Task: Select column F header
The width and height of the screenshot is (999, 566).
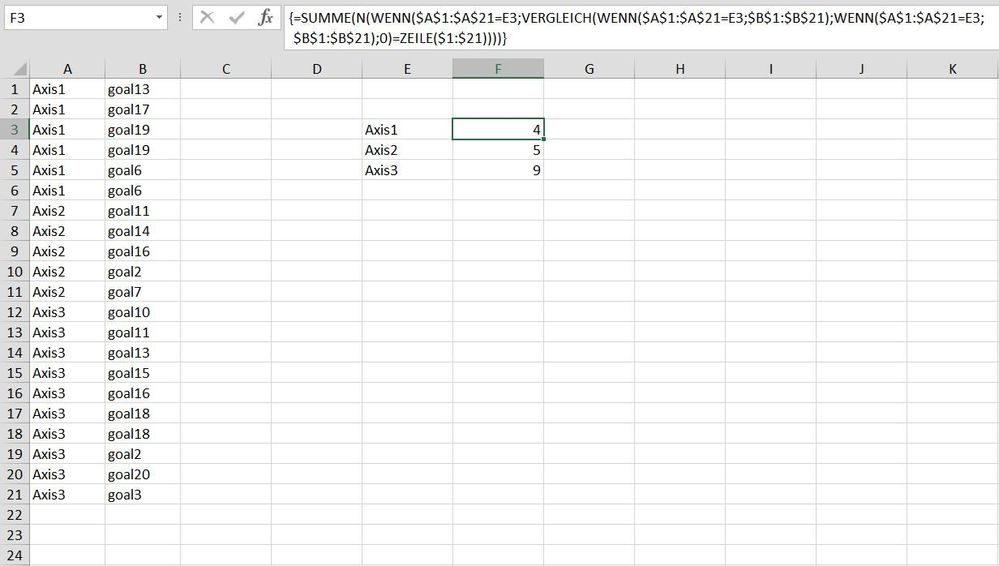Action: click(x=498, y=69)
